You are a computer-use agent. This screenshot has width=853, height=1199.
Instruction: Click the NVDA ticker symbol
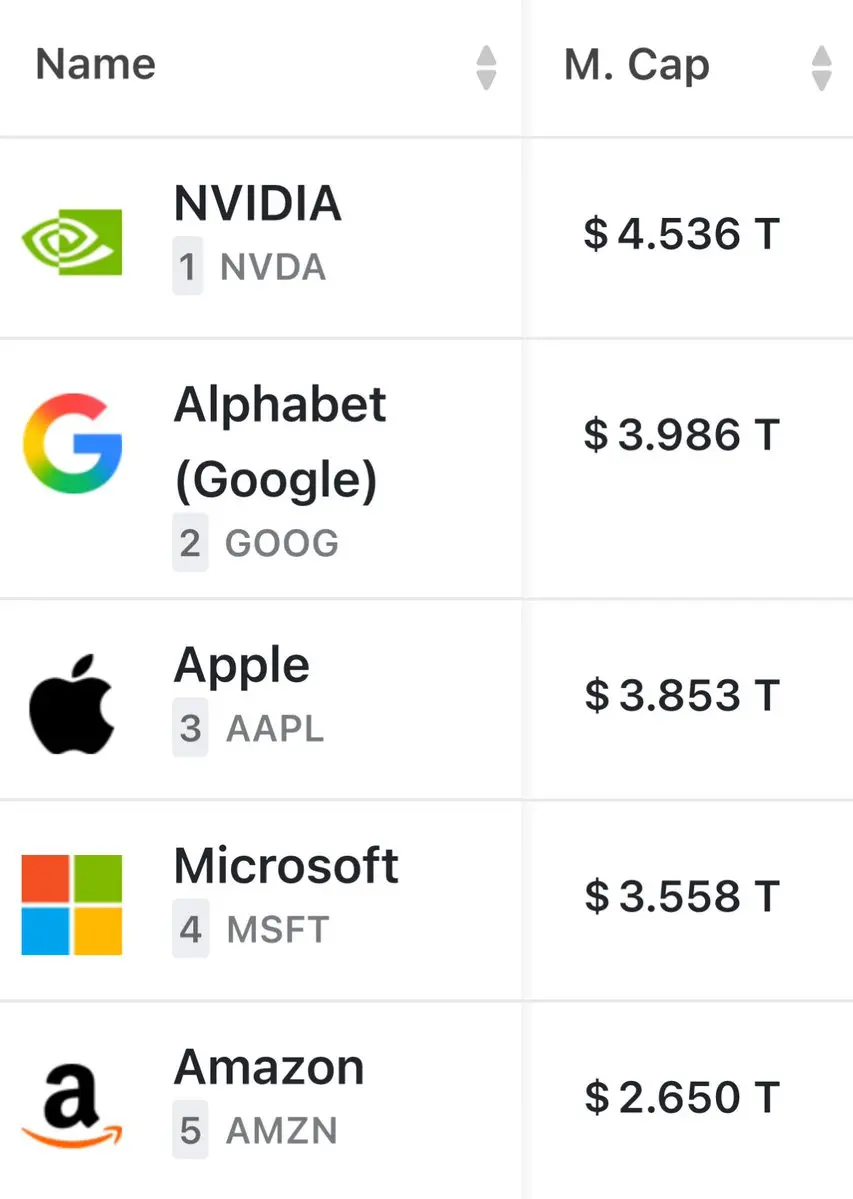(x=273, y=268)
